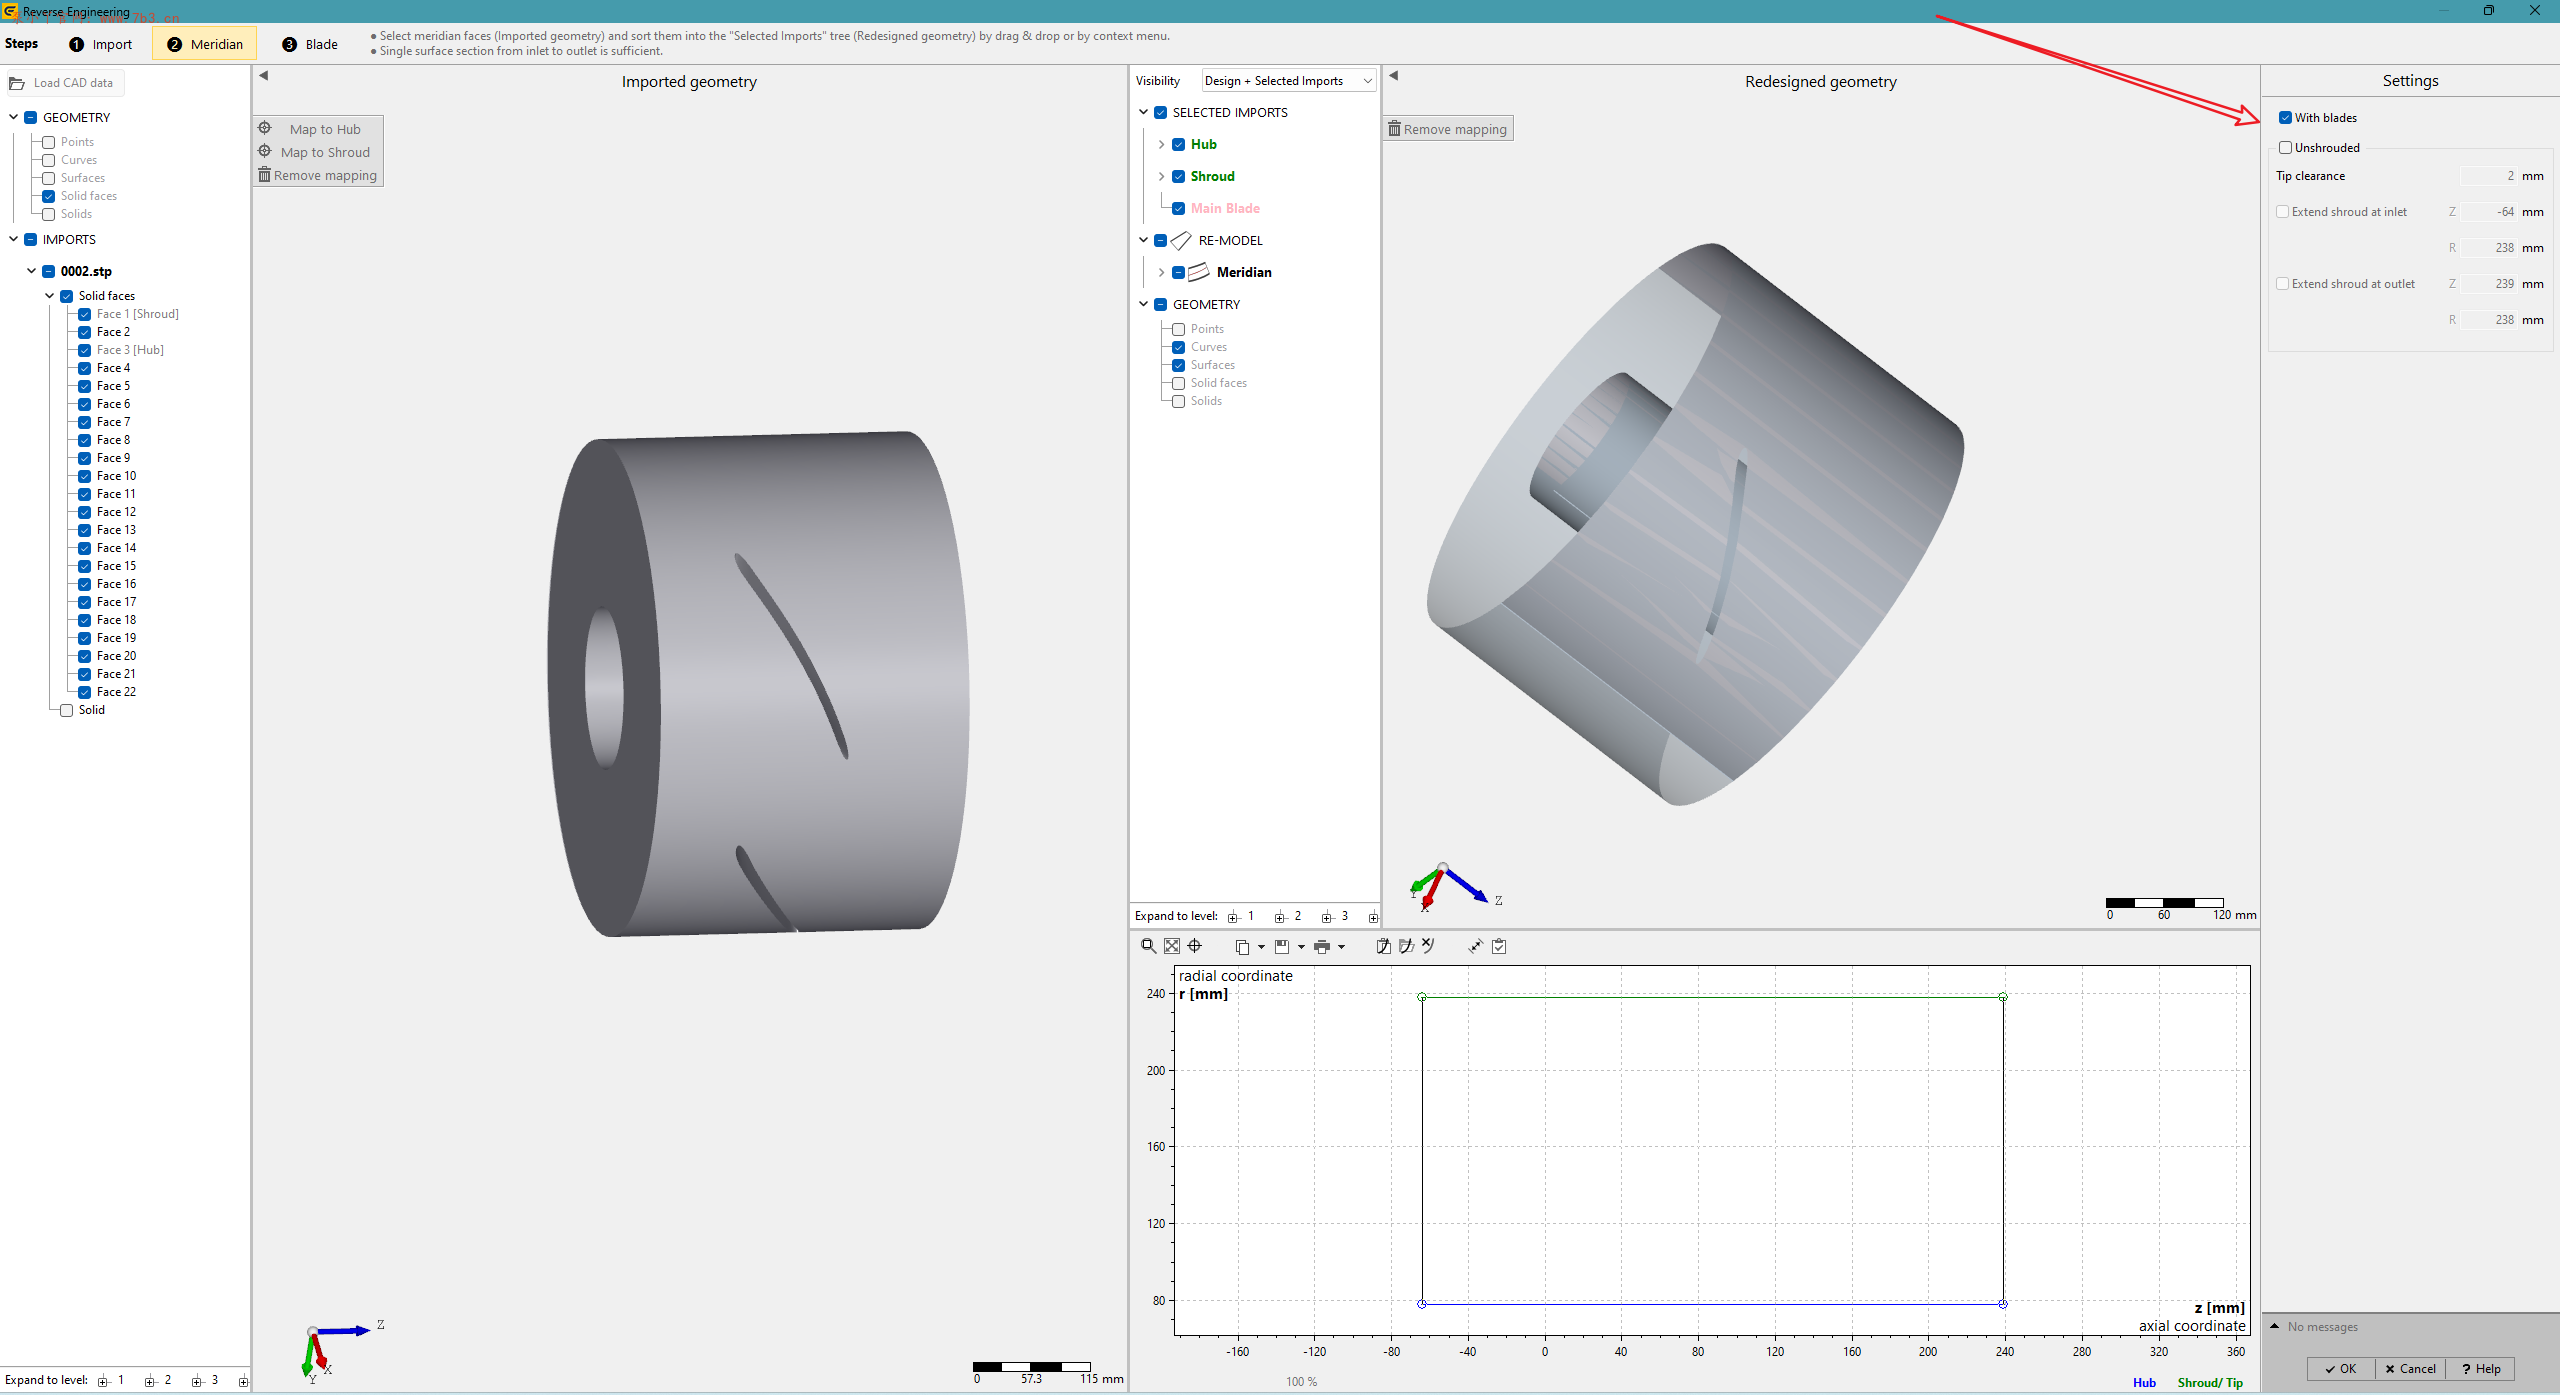This screenshot has height=1395, width=2560.
Task: Open the print diagram dropdown arrow
Action: (1341, 947)
